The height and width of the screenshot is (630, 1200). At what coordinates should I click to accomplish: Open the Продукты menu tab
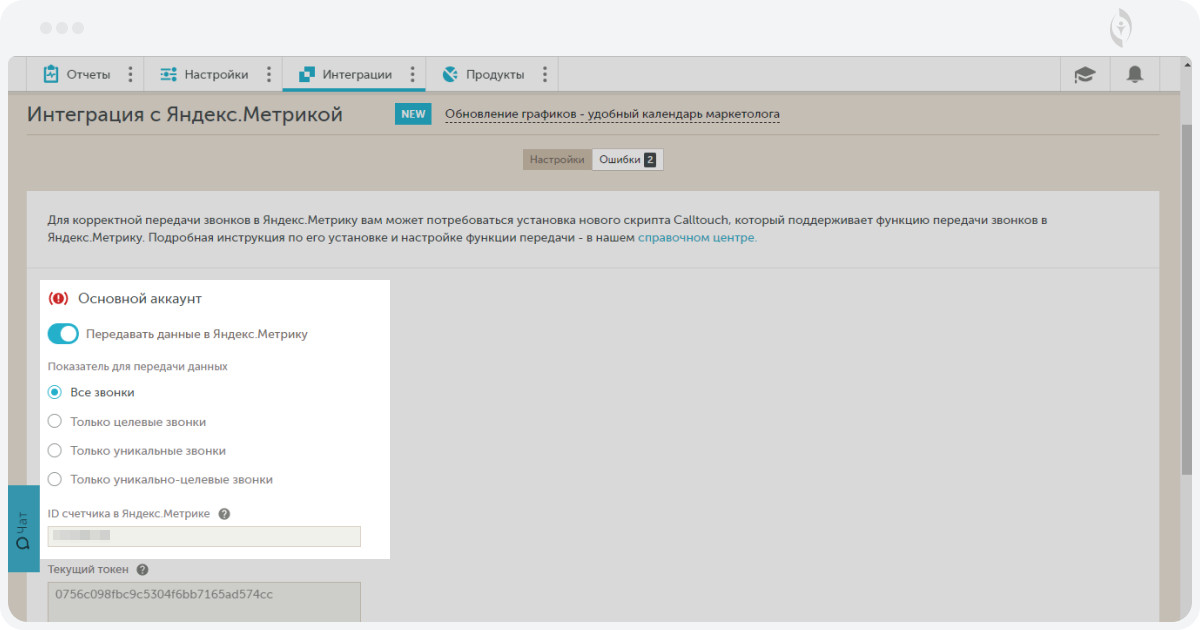tap(484, 74)
